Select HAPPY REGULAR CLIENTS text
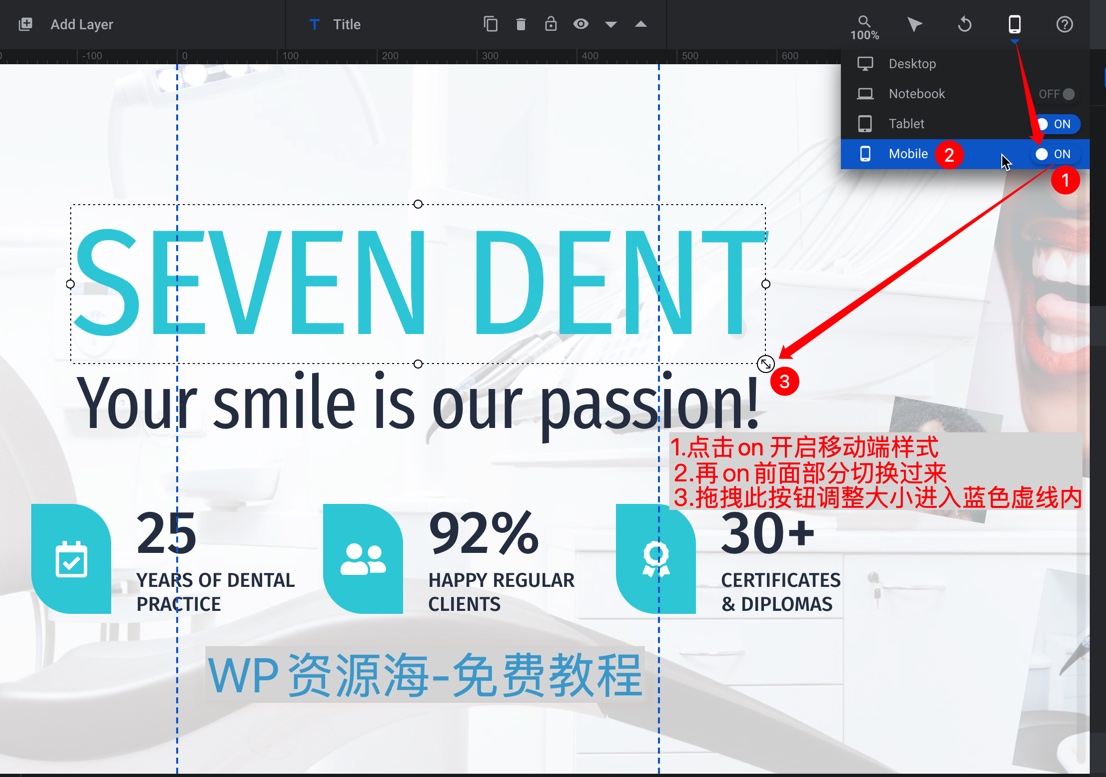 click(x=502, y=592)
